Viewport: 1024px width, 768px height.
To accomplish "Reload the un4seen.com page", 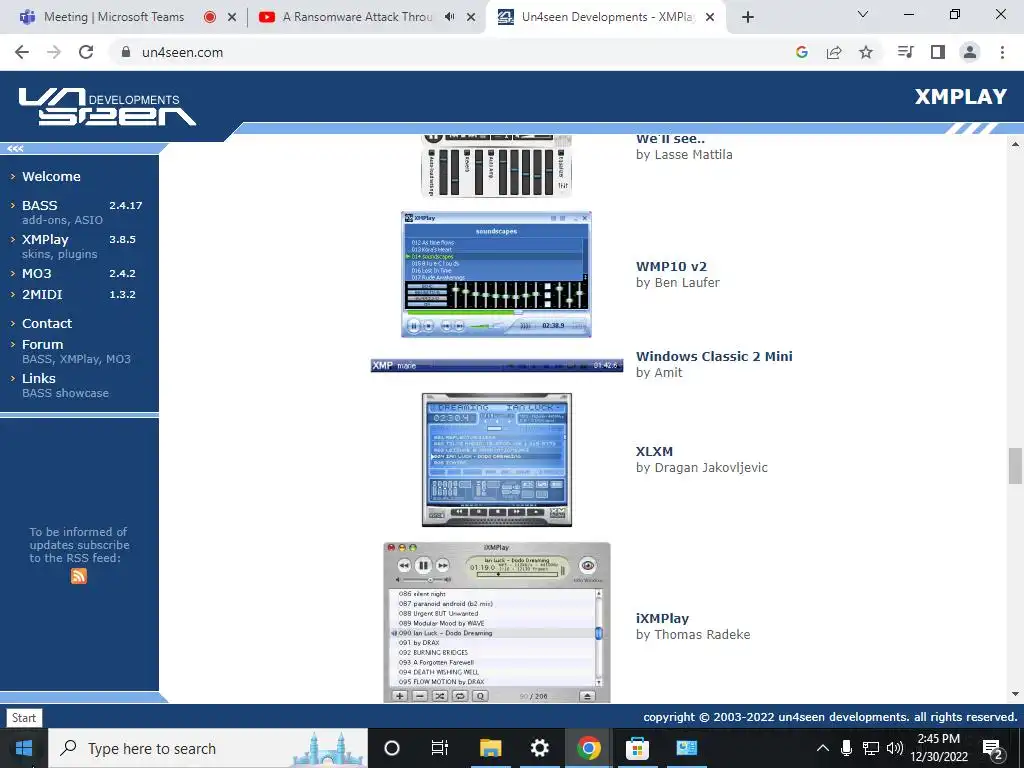I will click(86, 52).
